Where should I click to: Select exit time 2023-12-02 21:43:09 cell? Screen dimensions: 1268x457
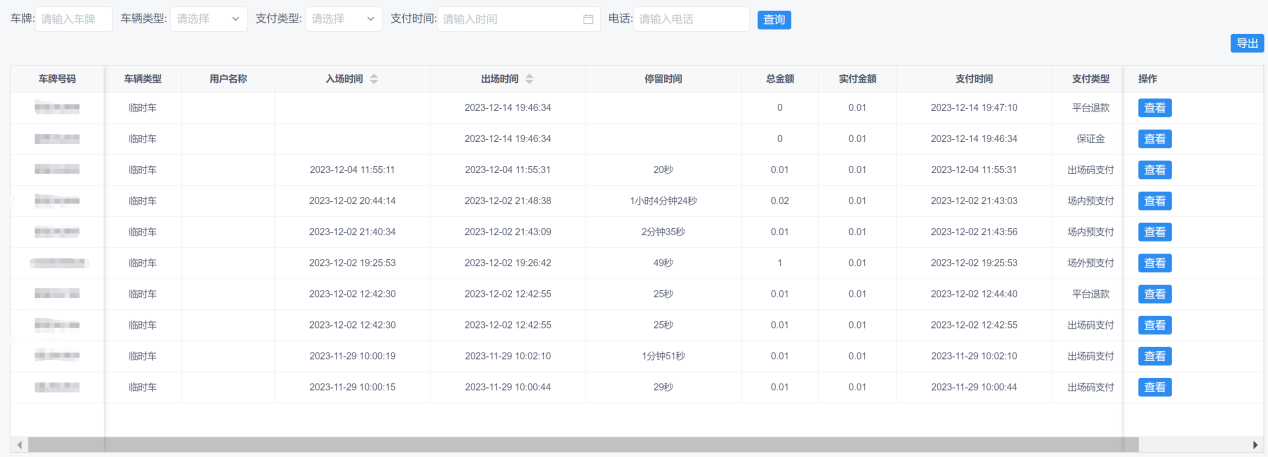pyautogui.click(x=508, y=232)
